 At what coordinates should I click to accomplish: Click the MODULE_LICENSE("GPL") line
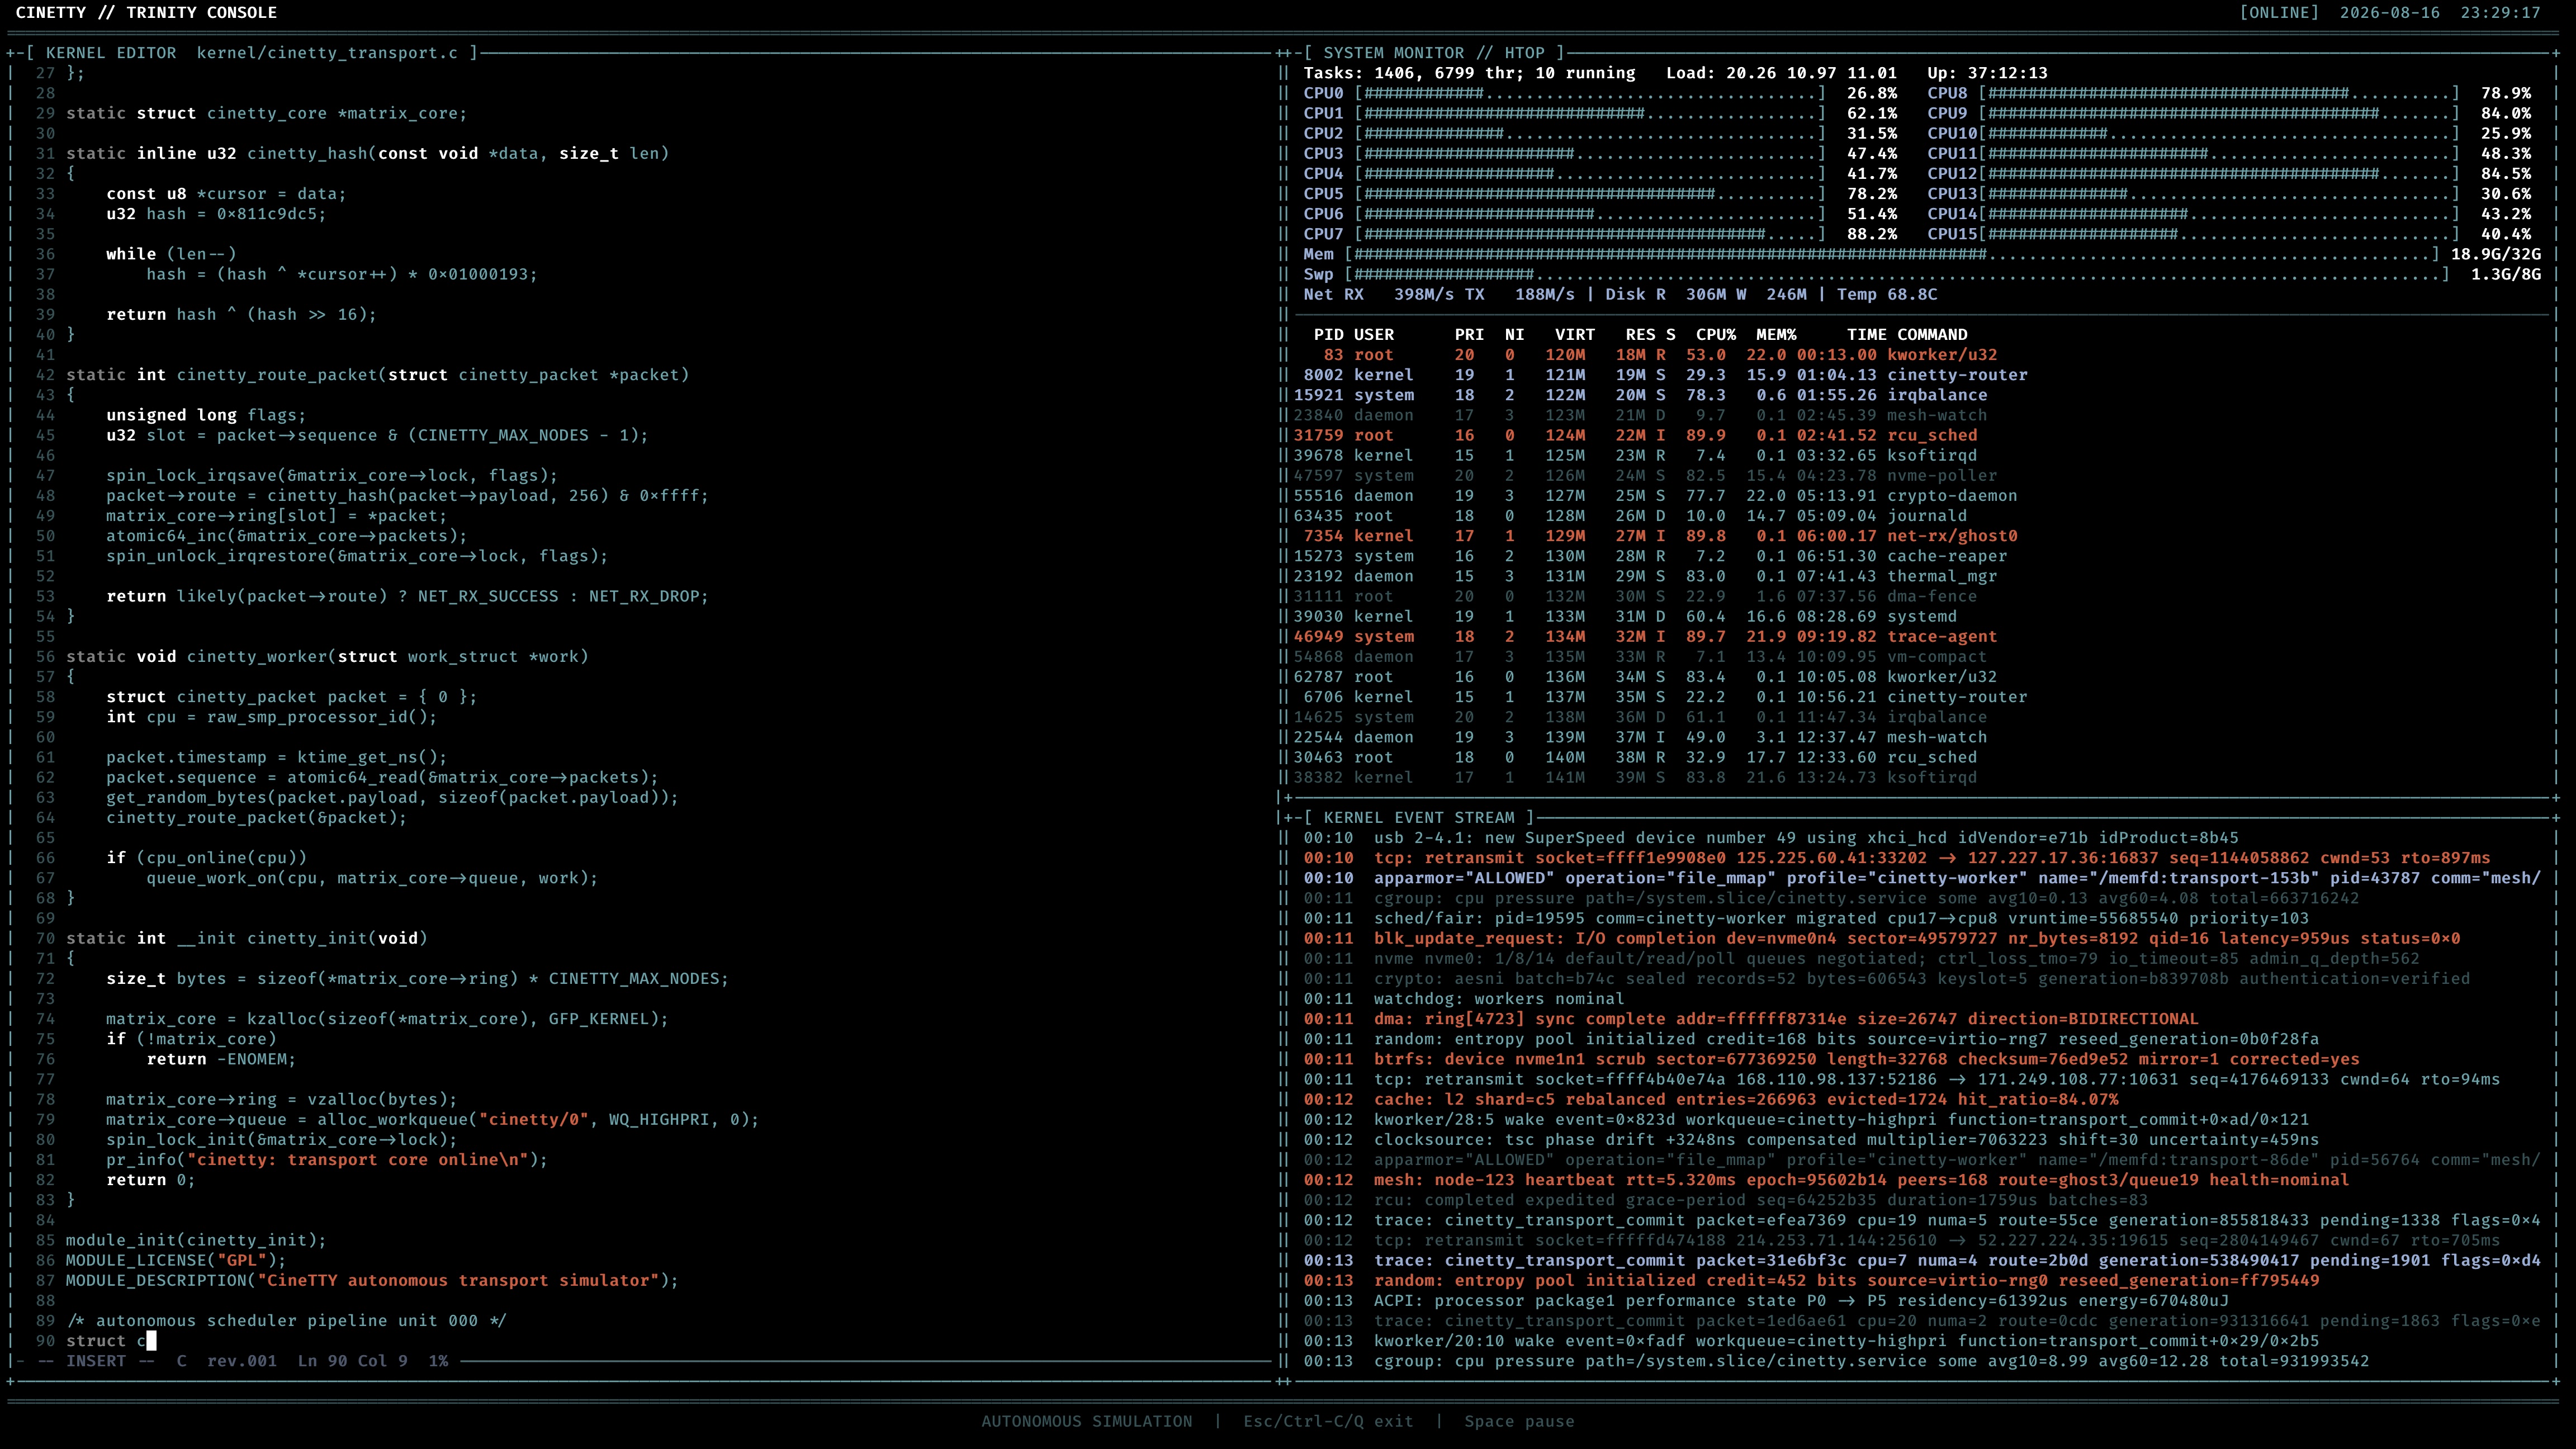(176, 1261)
